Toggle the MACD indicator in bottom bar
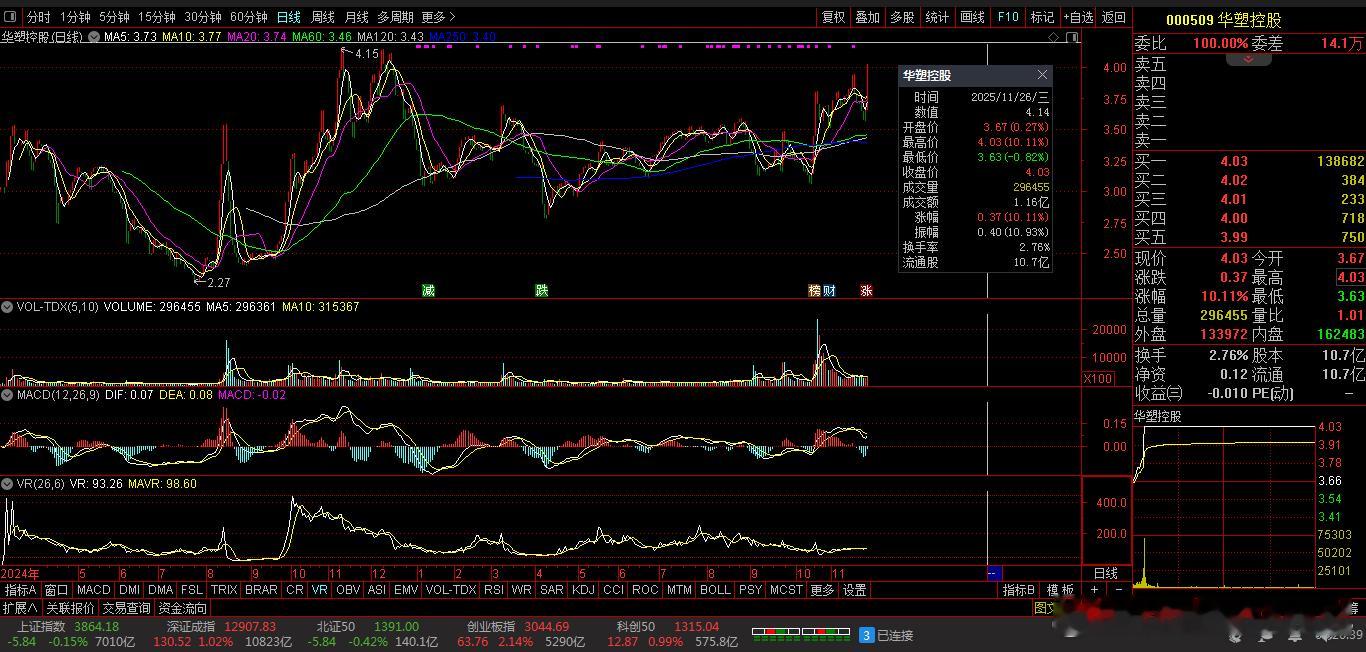 point(93,590)
